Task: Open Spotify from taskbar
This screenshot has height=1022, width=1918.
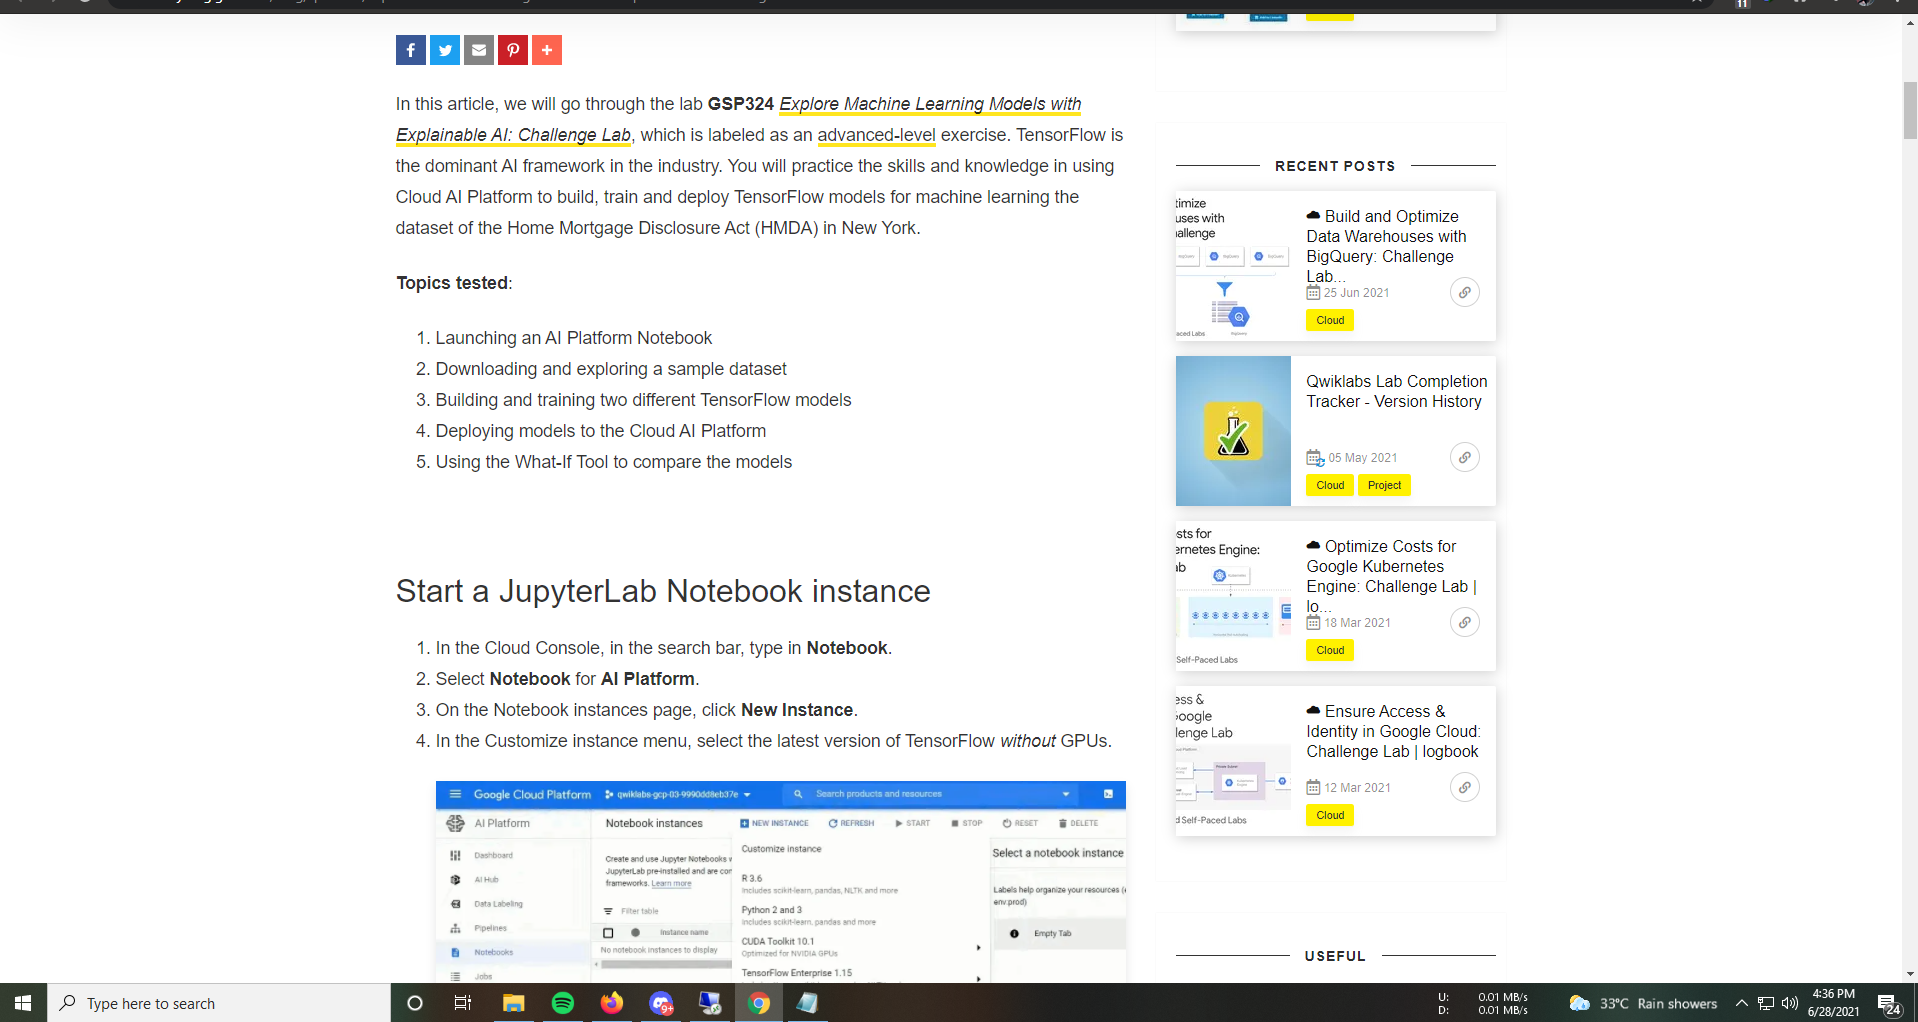Action: tap(563, 1003)
